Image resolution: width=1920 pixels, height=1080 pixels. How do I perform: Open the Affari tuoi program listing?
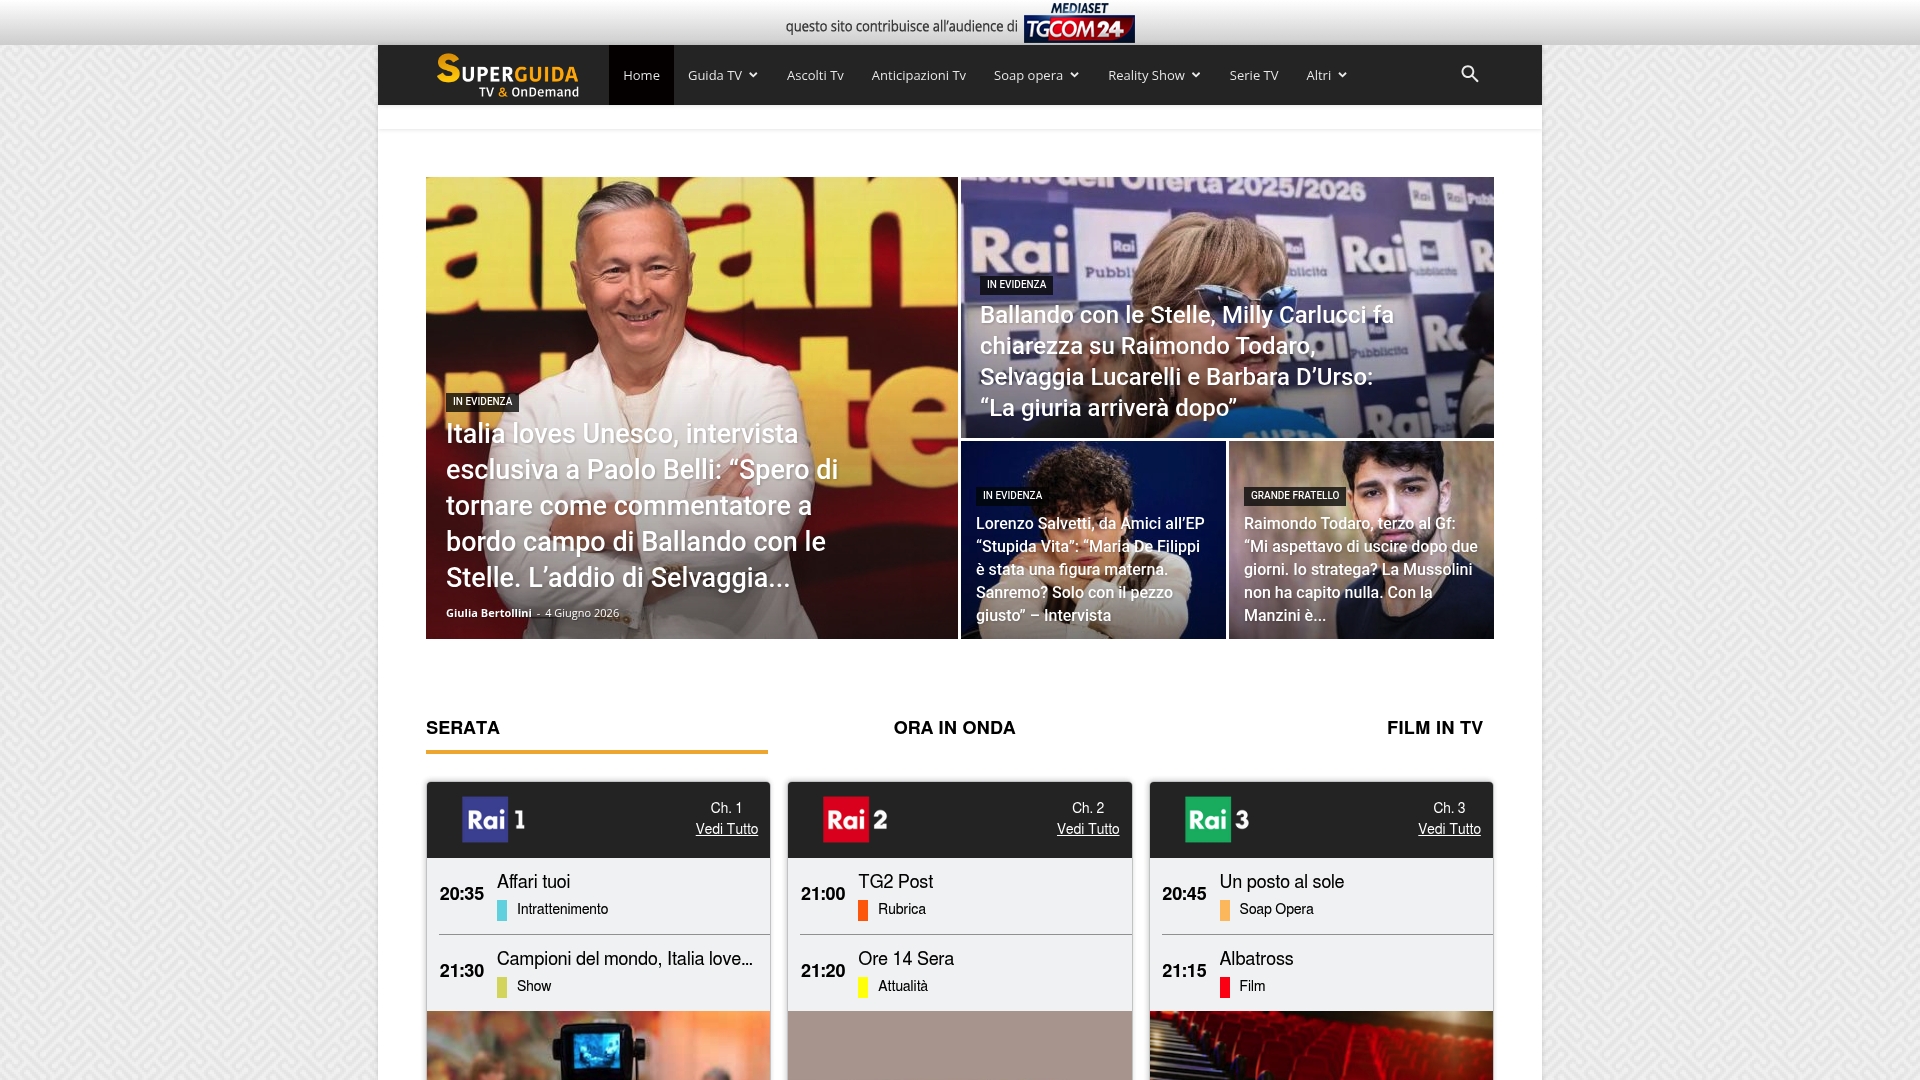click(x=534, y=882)
